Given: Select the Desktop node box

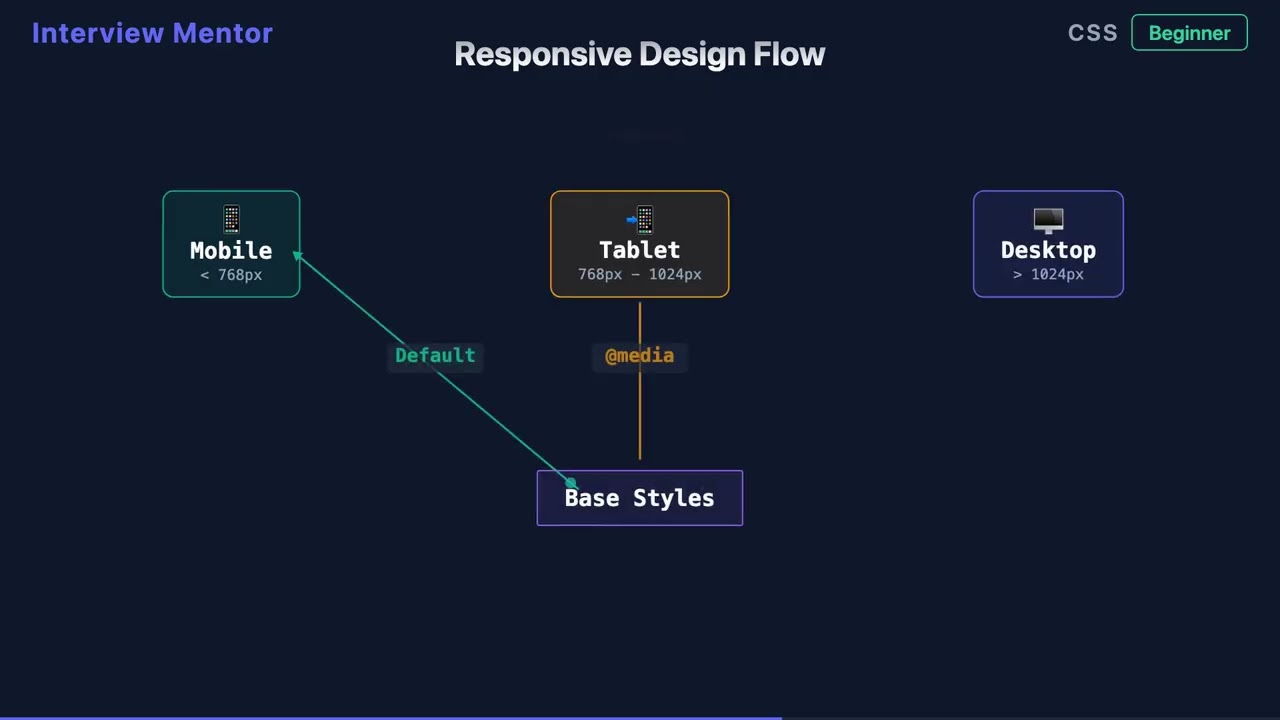Looking at the screenshot, I should (x=1048, y=244).
